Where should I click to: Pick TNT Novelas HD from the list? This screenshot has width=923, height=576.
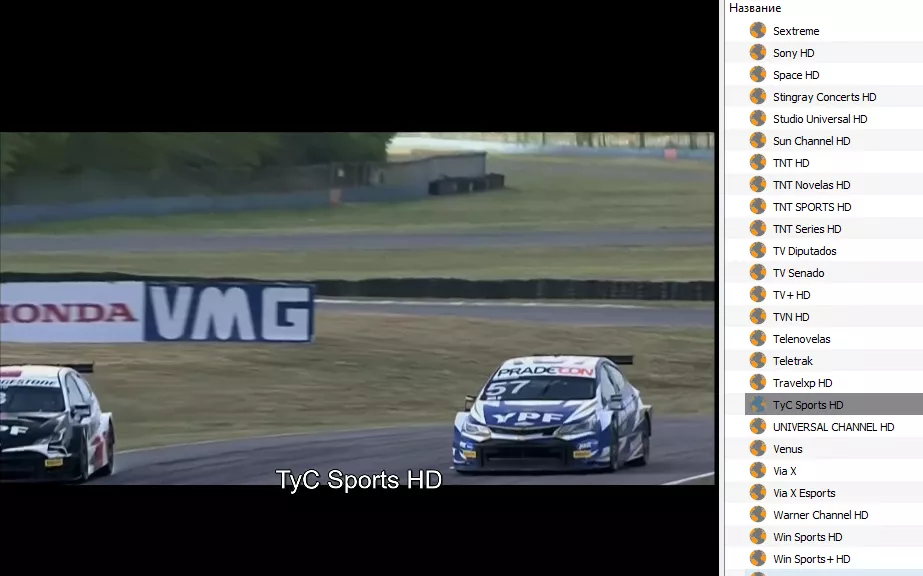click(x=812, y=185)
